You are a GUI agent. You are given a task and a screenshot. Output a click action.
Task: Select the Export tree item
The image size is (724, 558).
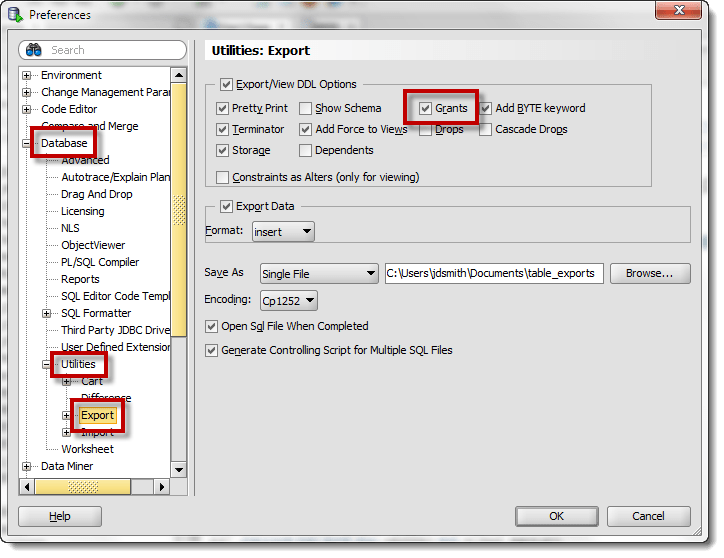click(97, 415)
